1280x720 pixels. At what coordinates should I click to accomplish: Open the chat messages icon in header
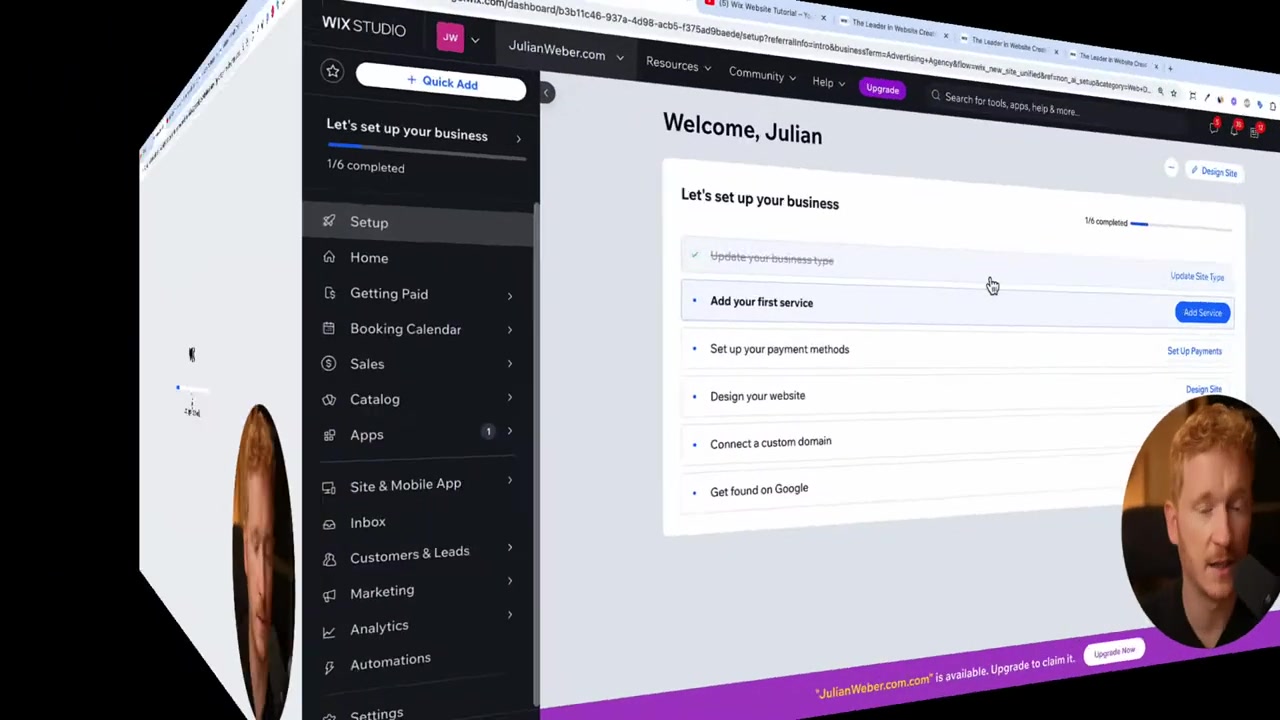click(x=1214, y=126)
